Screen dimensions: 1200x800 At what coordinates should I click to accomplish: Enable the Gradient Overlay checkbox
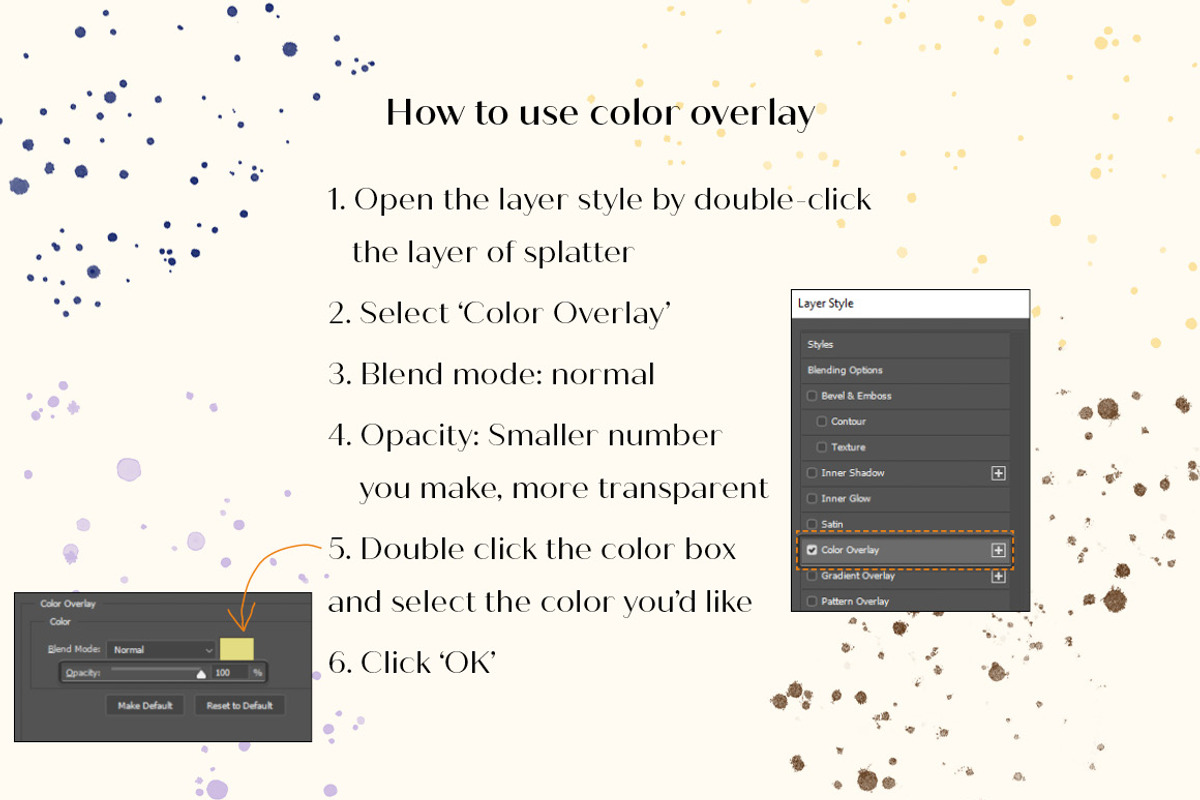(x=812, y=576)
